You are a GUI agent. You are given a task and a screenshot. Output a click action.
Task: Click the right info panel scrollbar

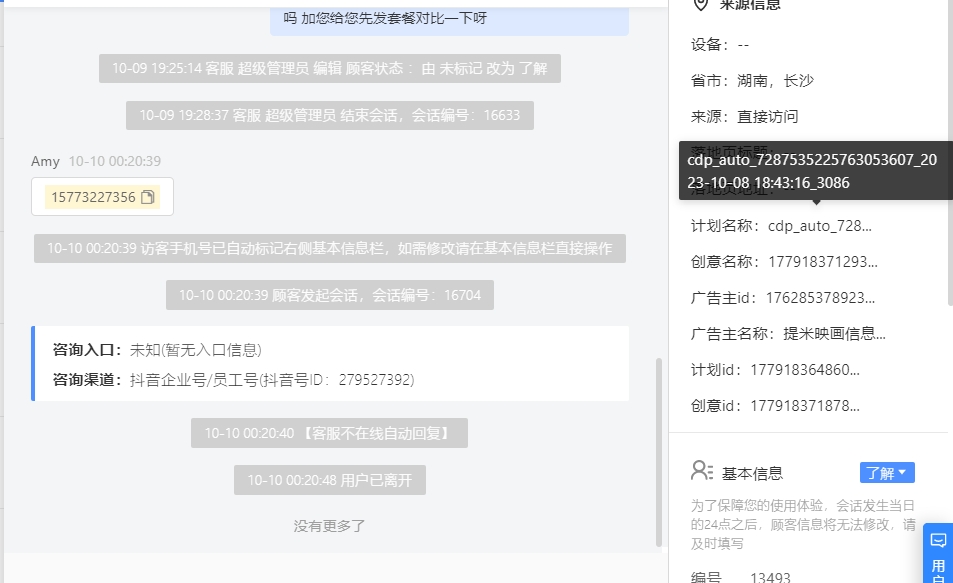tap(950, 152)
